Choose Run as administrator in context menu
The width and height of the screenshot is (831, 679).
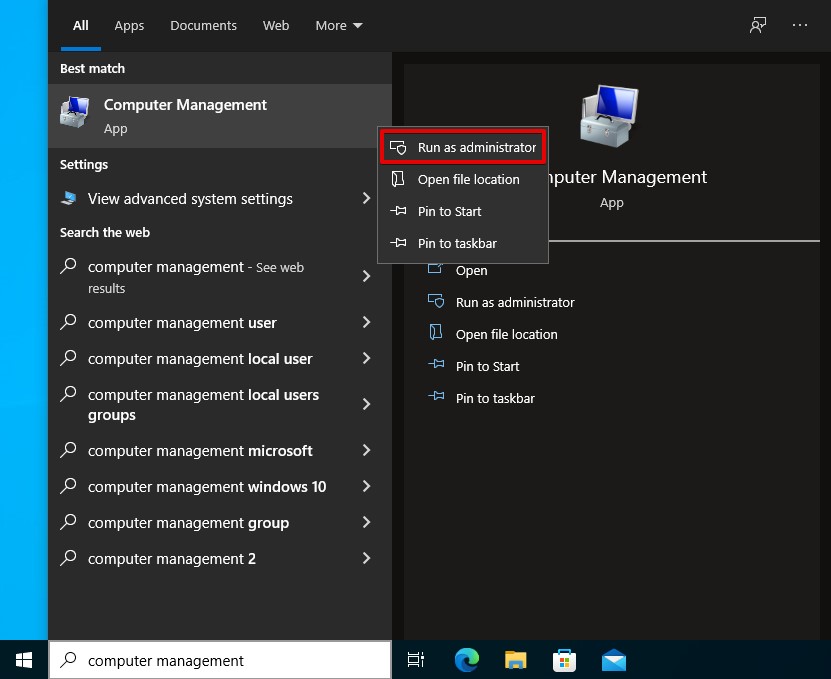463,147
